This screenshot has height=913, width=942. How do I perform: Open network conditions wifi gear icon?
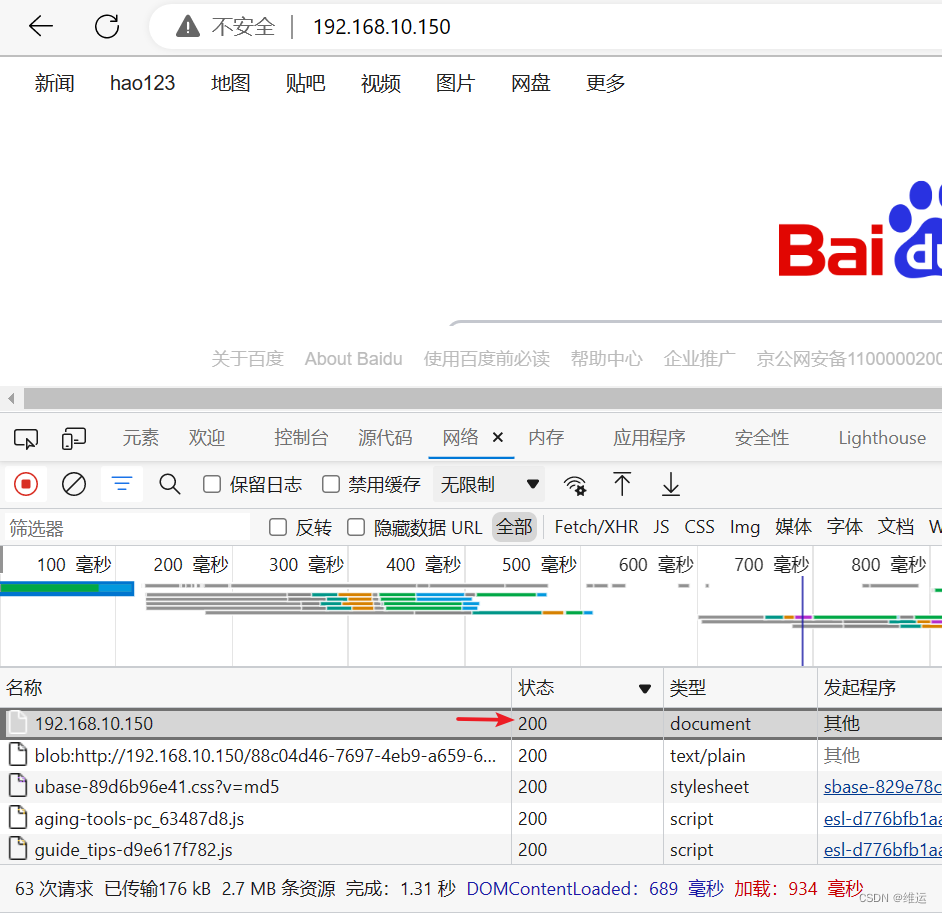[x=575, y=485]
